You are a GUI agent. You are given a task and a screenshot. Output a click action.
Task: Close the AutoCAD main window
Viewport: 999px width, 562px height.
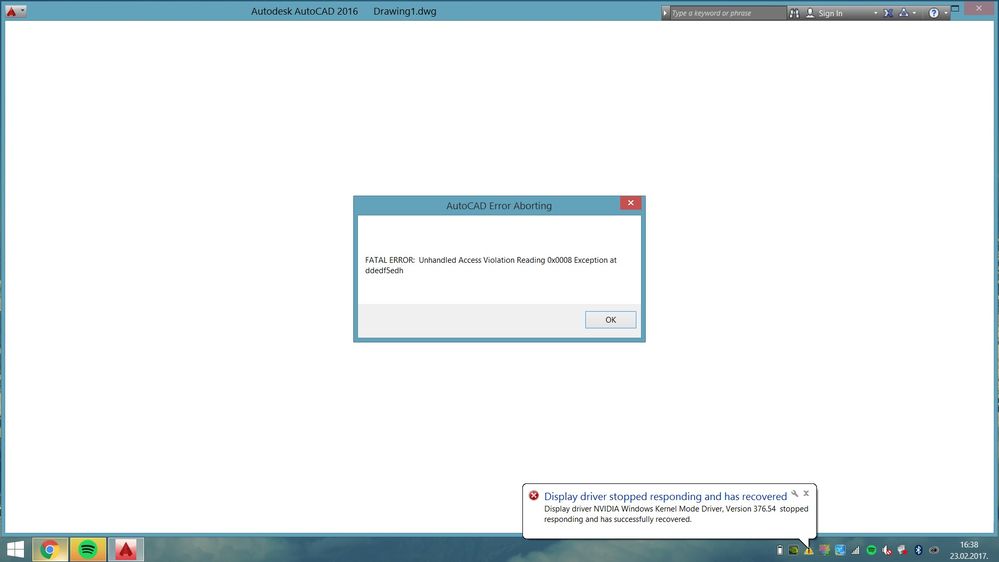979,8
